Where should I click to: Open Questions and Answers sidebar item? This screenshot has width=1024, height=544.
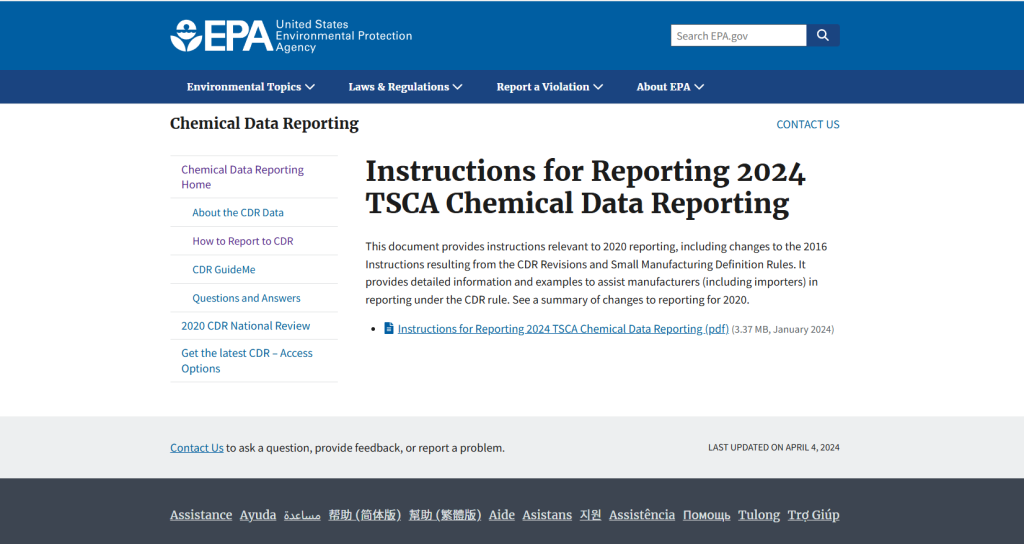point(246,298)
